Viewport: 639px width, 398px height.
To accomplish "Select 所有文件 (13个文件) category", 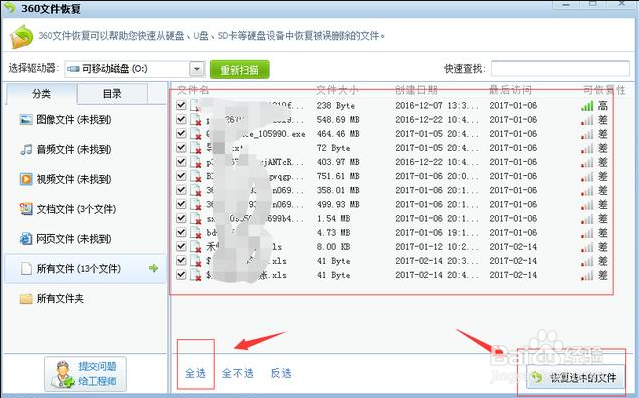I will [86, 268].
